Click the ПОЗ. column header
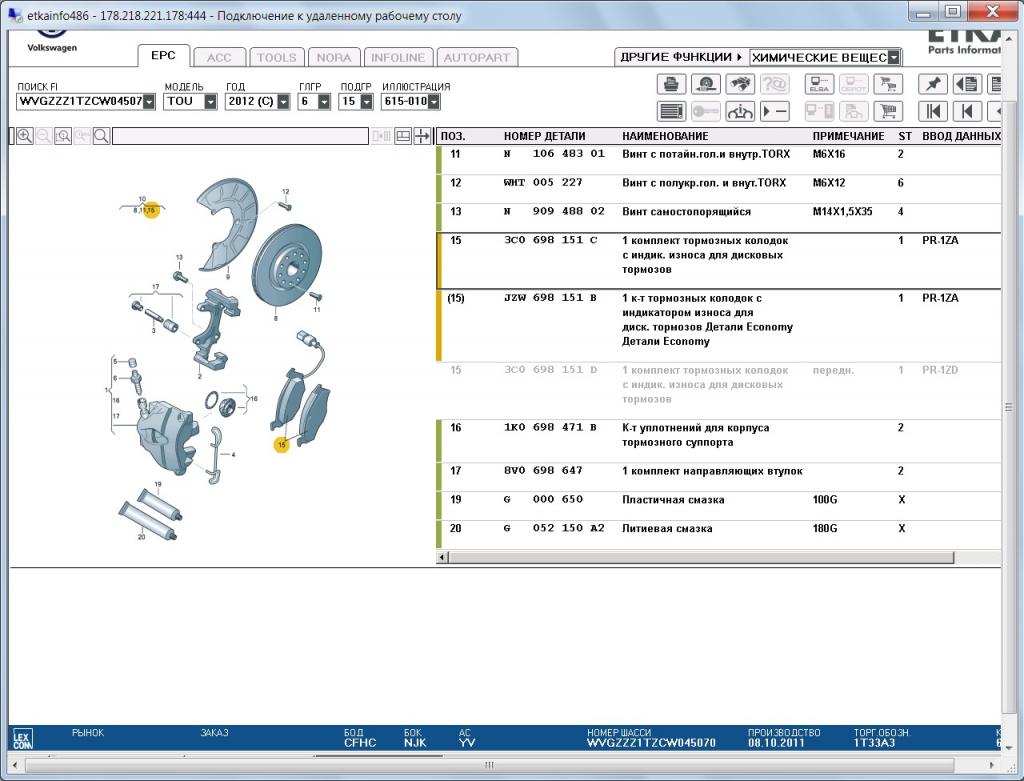 tap(453, 136)
